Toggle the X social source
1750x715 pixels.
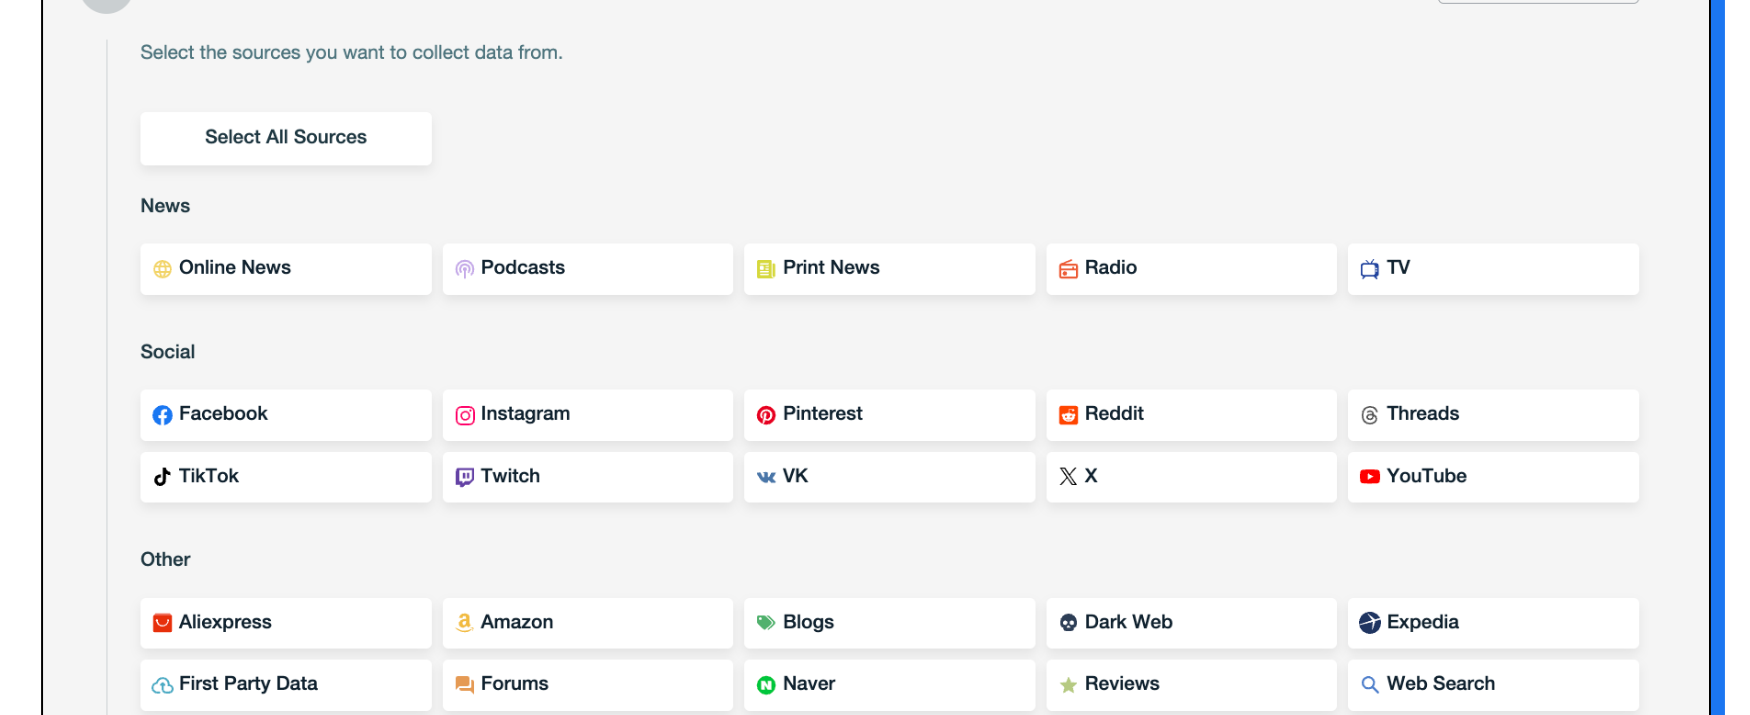(1190, 477)
